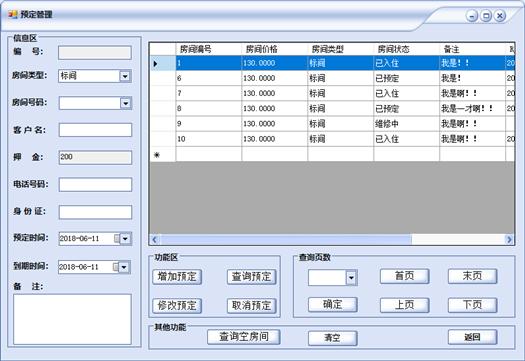Go to 末页 last page
Viewport: 525px width, 361px height.
pyautogui.click(x=472, y=276)
